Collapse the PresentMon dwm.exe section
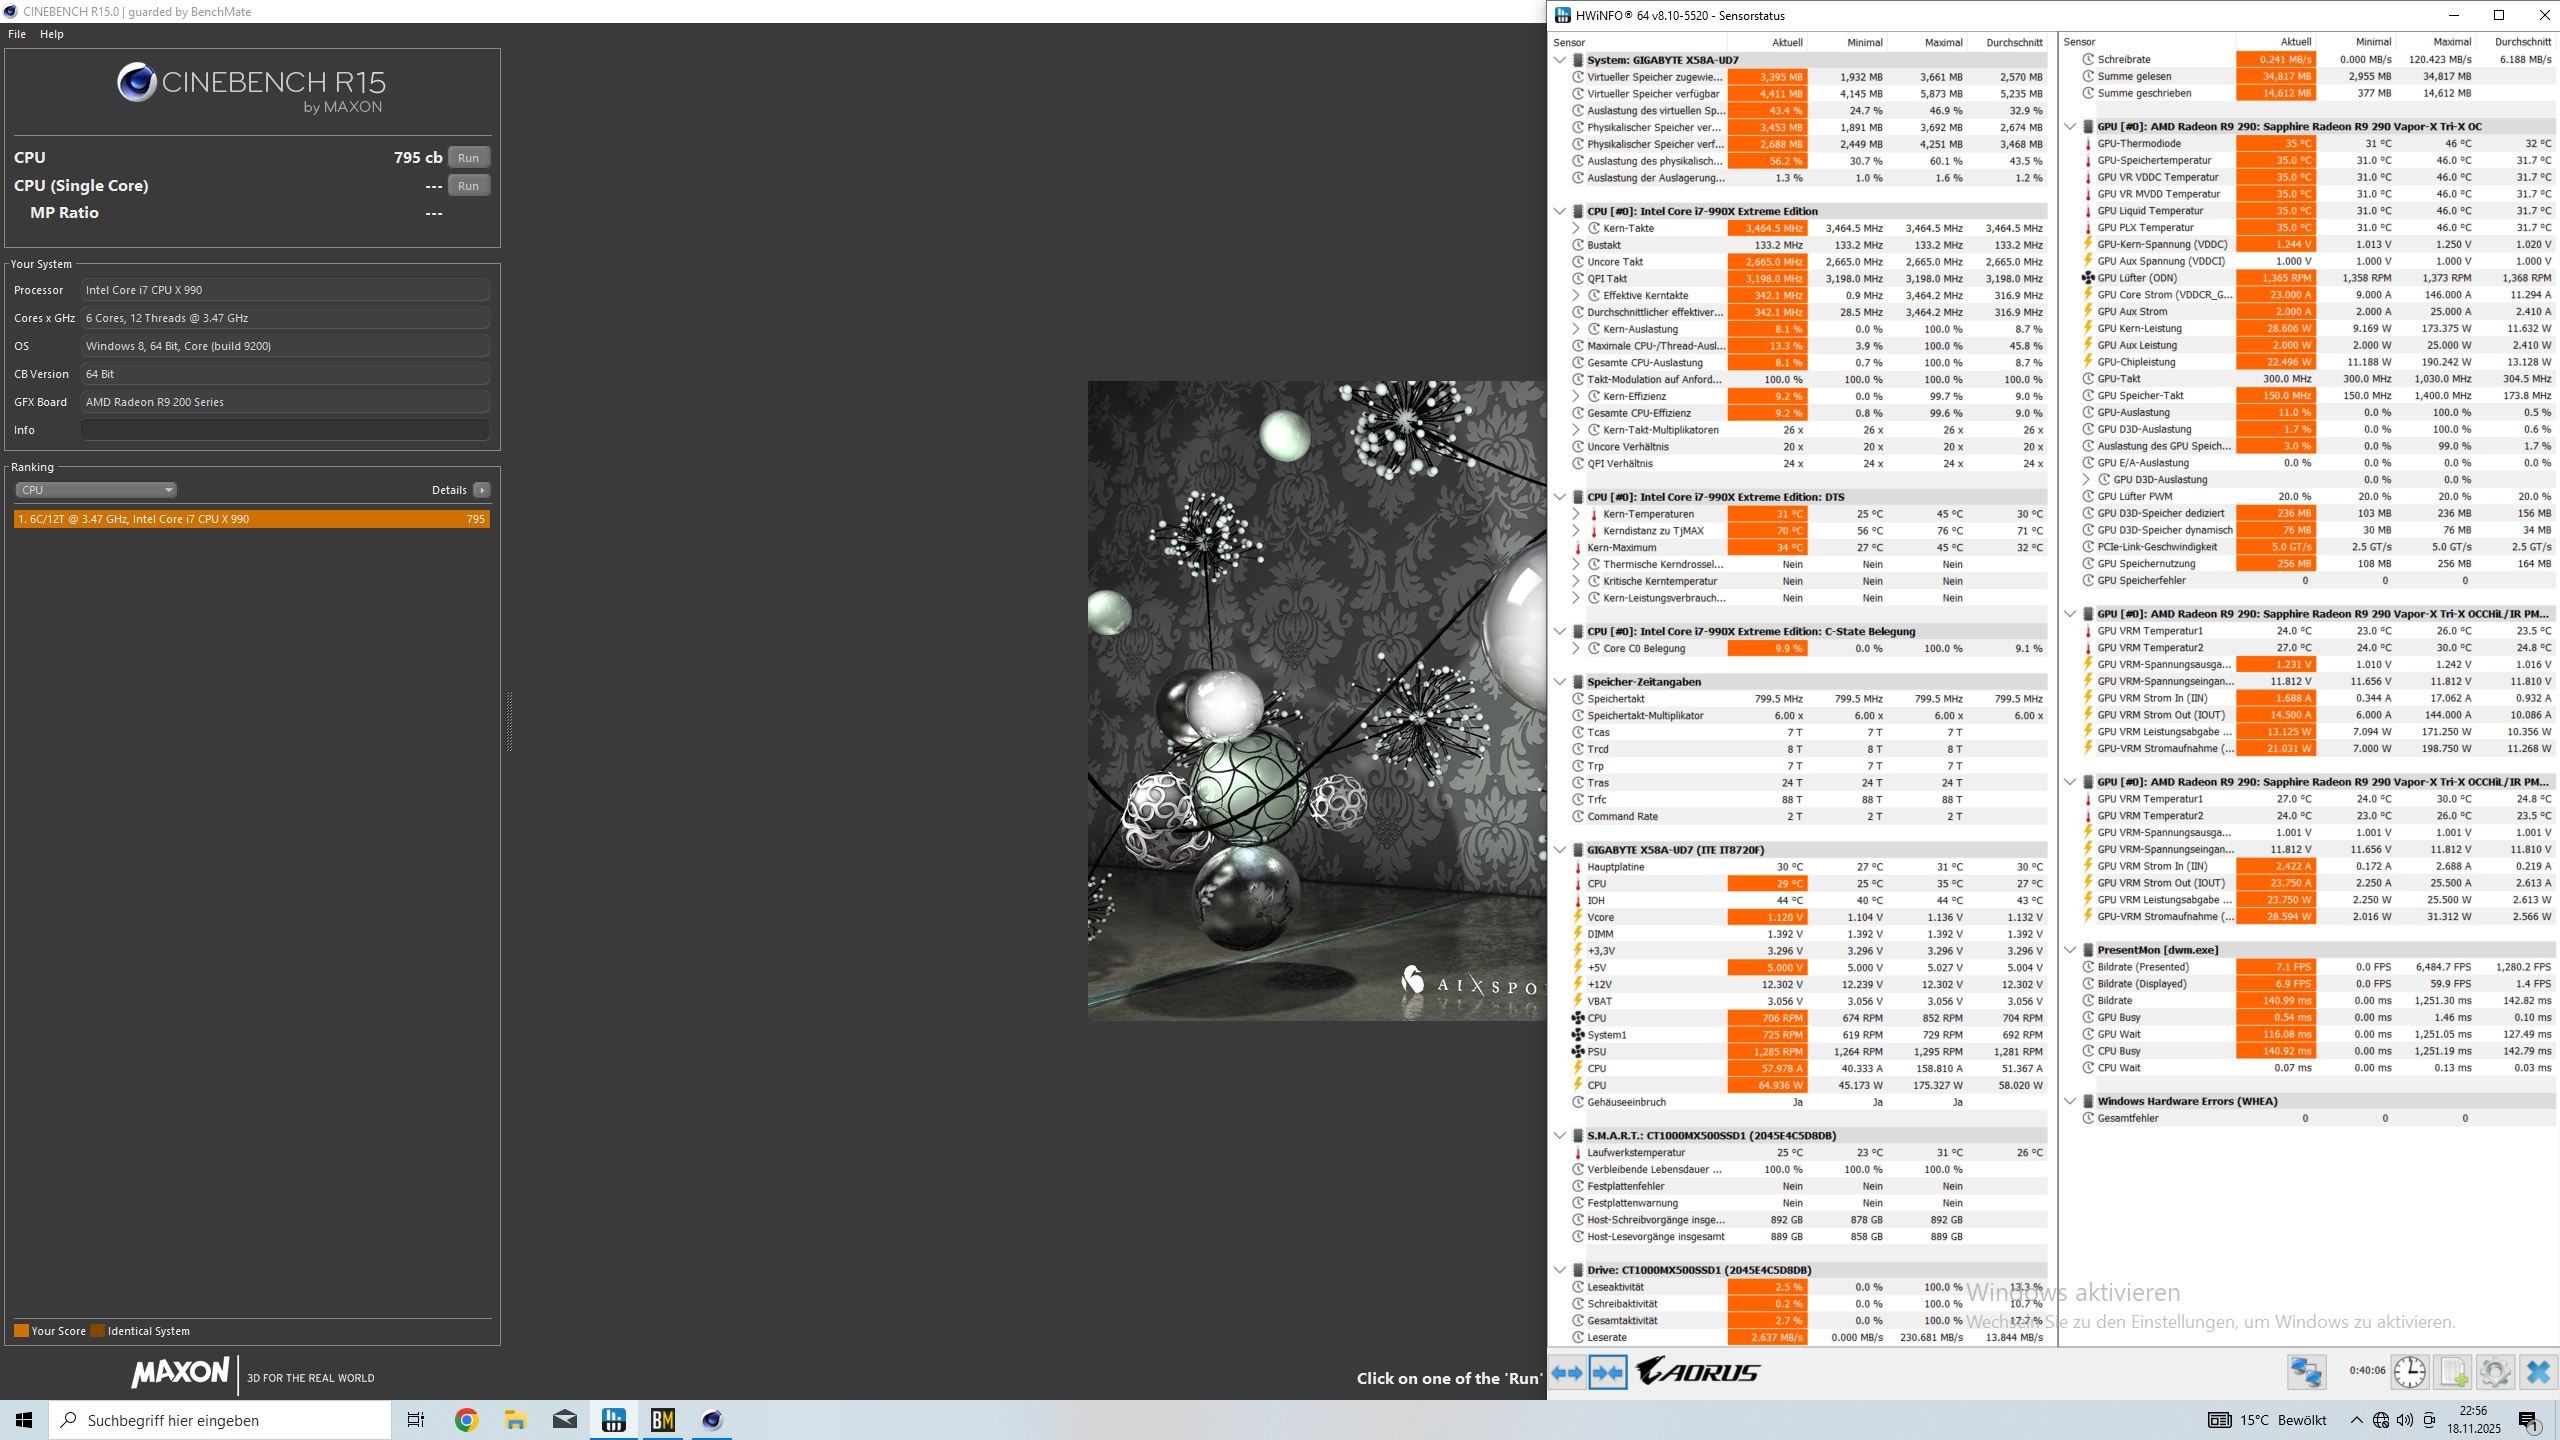Viewport: 2560px width, 1440px height. pos(2070,950)
